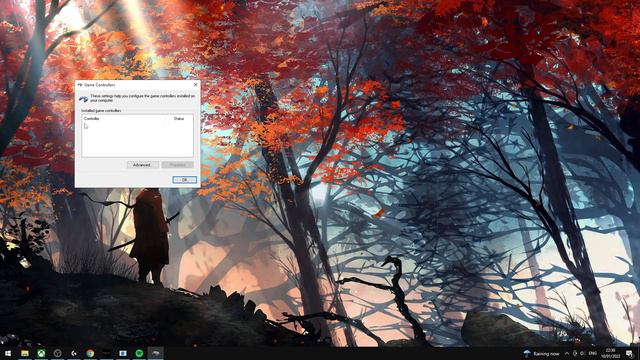The width and height of the screenshot is (640, 360).
Task: Open the blue window app on the taskbar
Action: (123, 353)
